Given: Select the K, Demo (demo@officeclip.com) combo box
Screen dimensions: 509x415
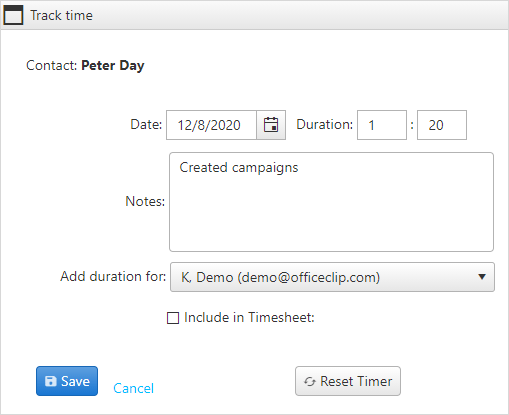Looking at the screenshot, I should [x=332, y=277].
